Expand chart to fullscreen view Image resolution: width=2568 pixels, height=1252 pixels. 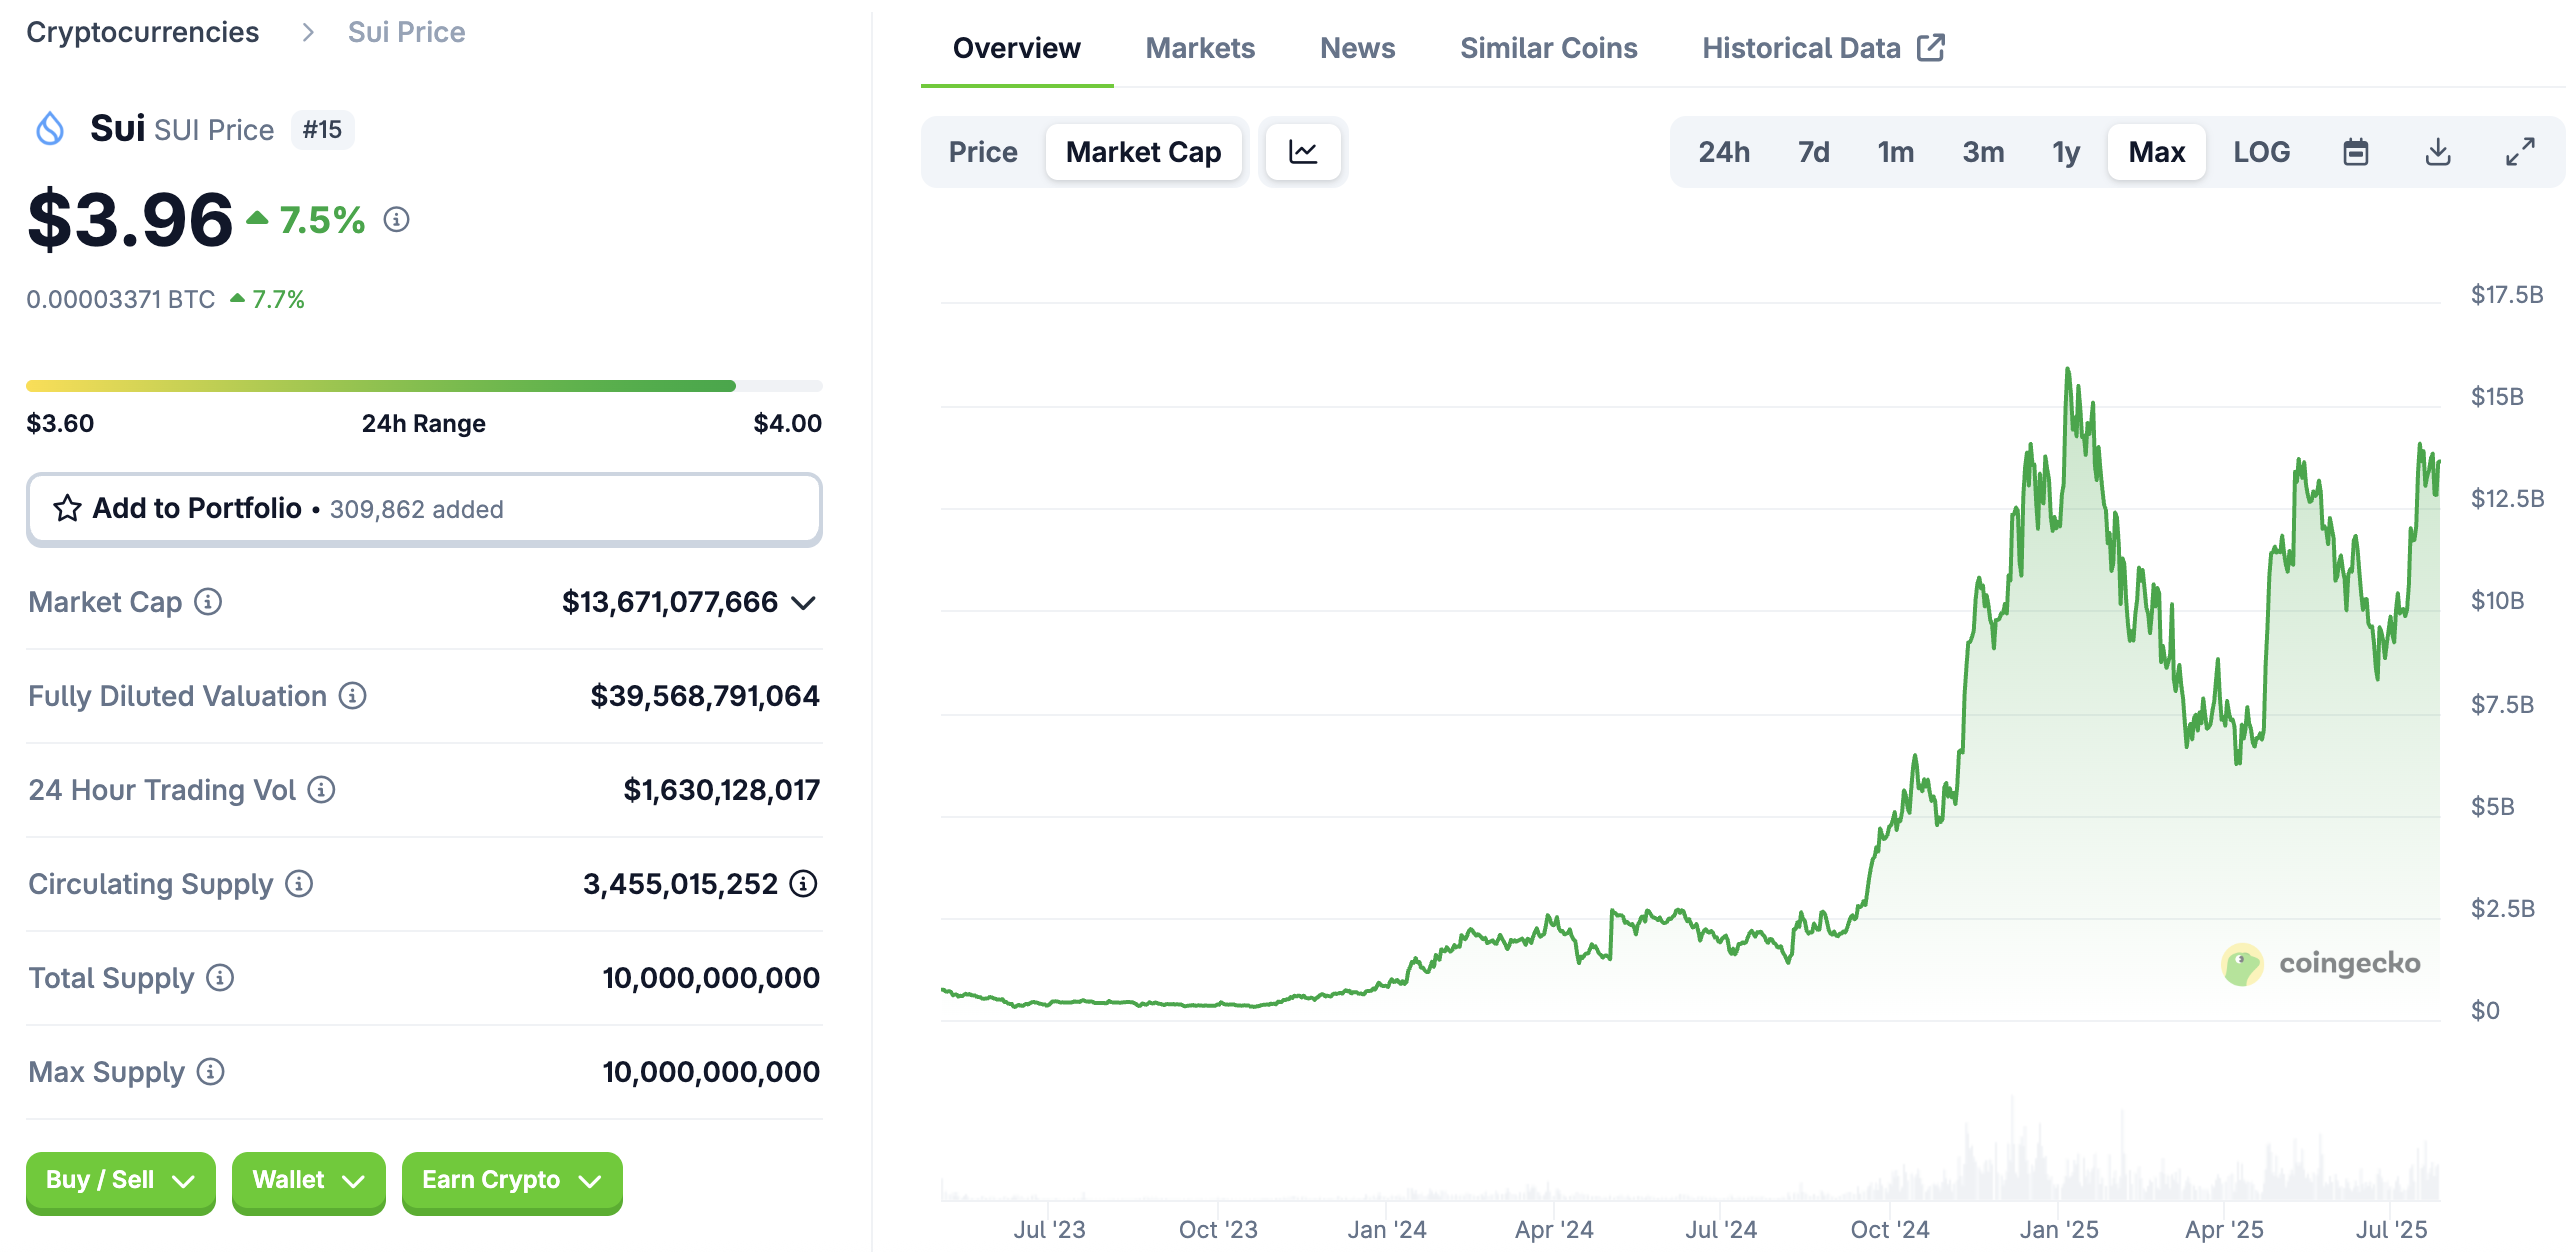pyautogui.click(x=2520, y=152)
